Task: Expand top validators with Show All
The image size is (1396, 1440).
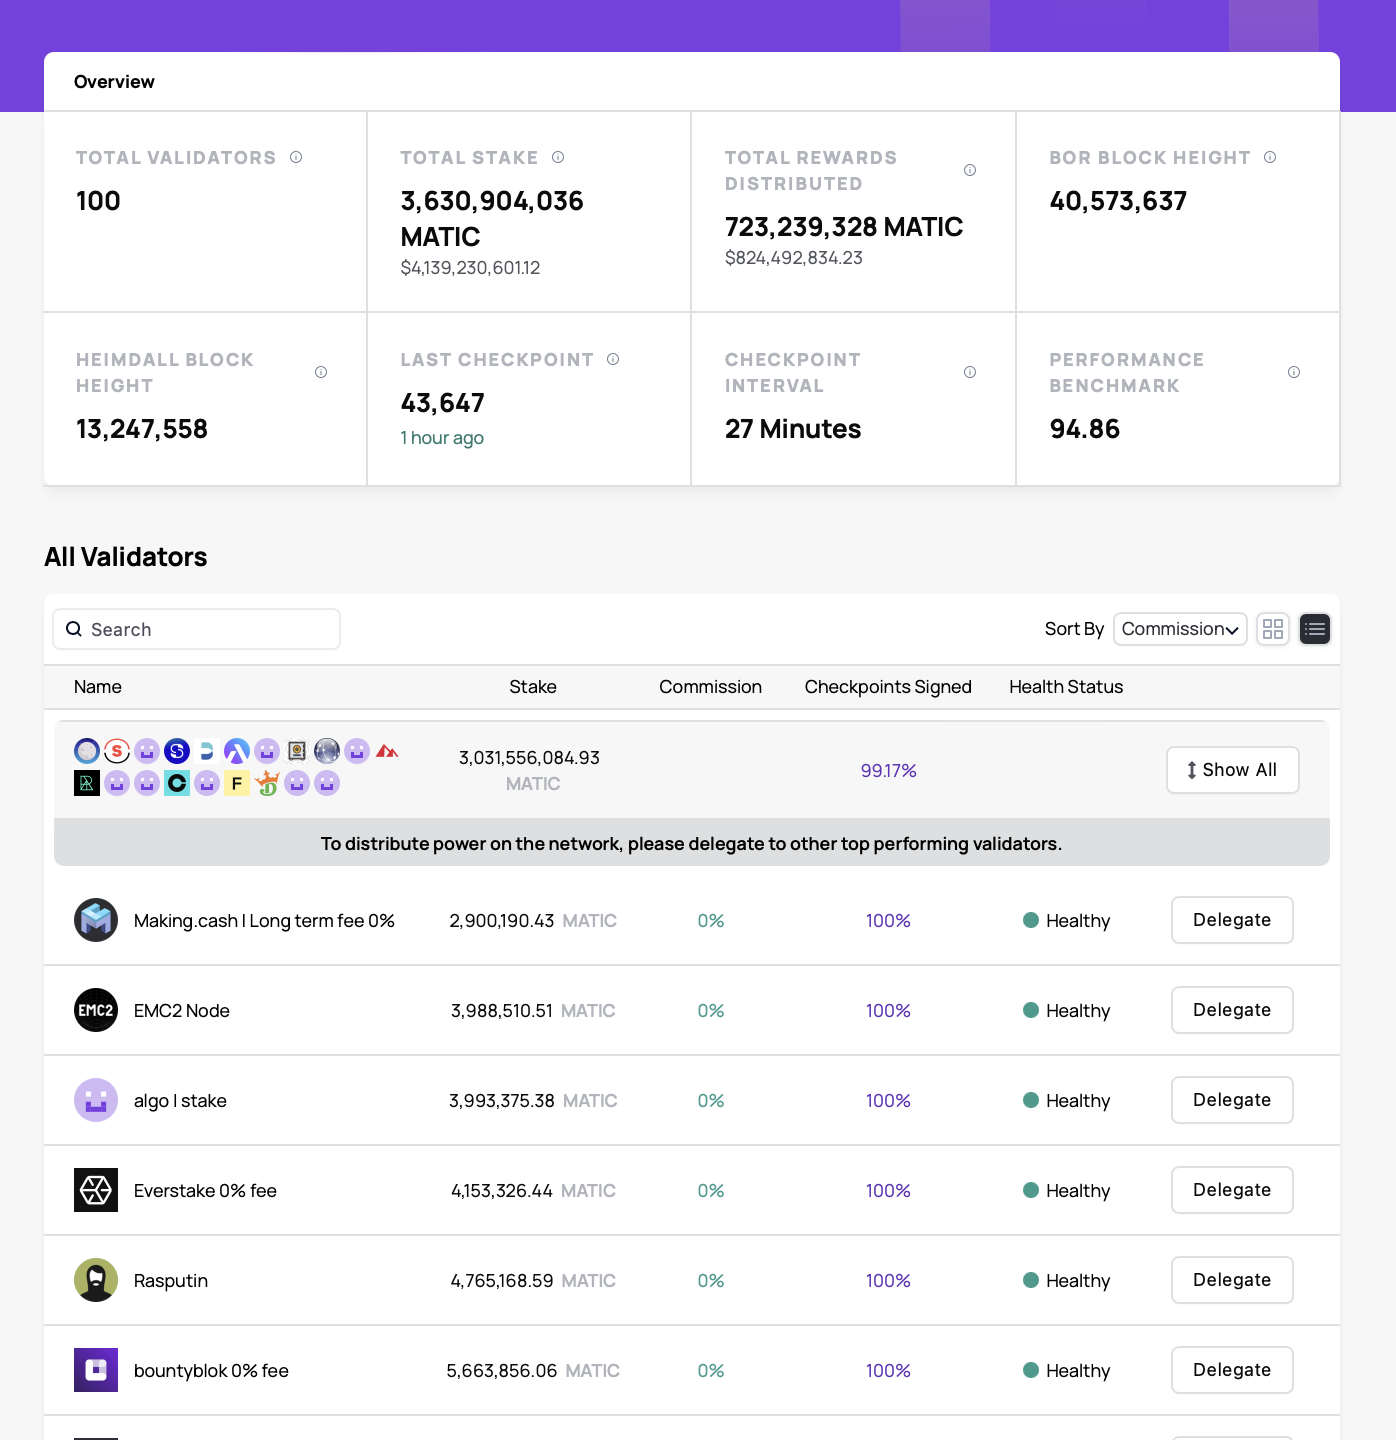Action: [x=1233, y=770]
